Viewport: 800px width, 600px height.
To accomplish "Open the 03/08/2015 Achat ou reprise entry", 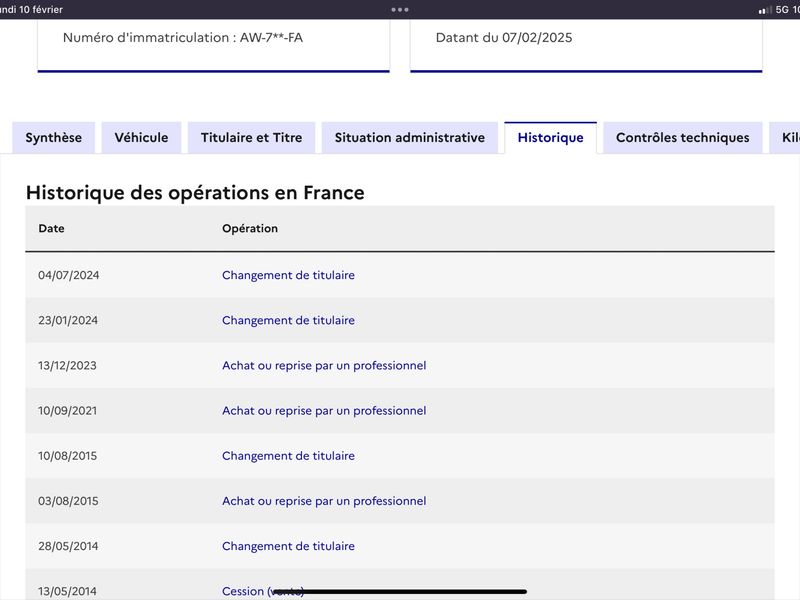I will click(x=324, y=501).
